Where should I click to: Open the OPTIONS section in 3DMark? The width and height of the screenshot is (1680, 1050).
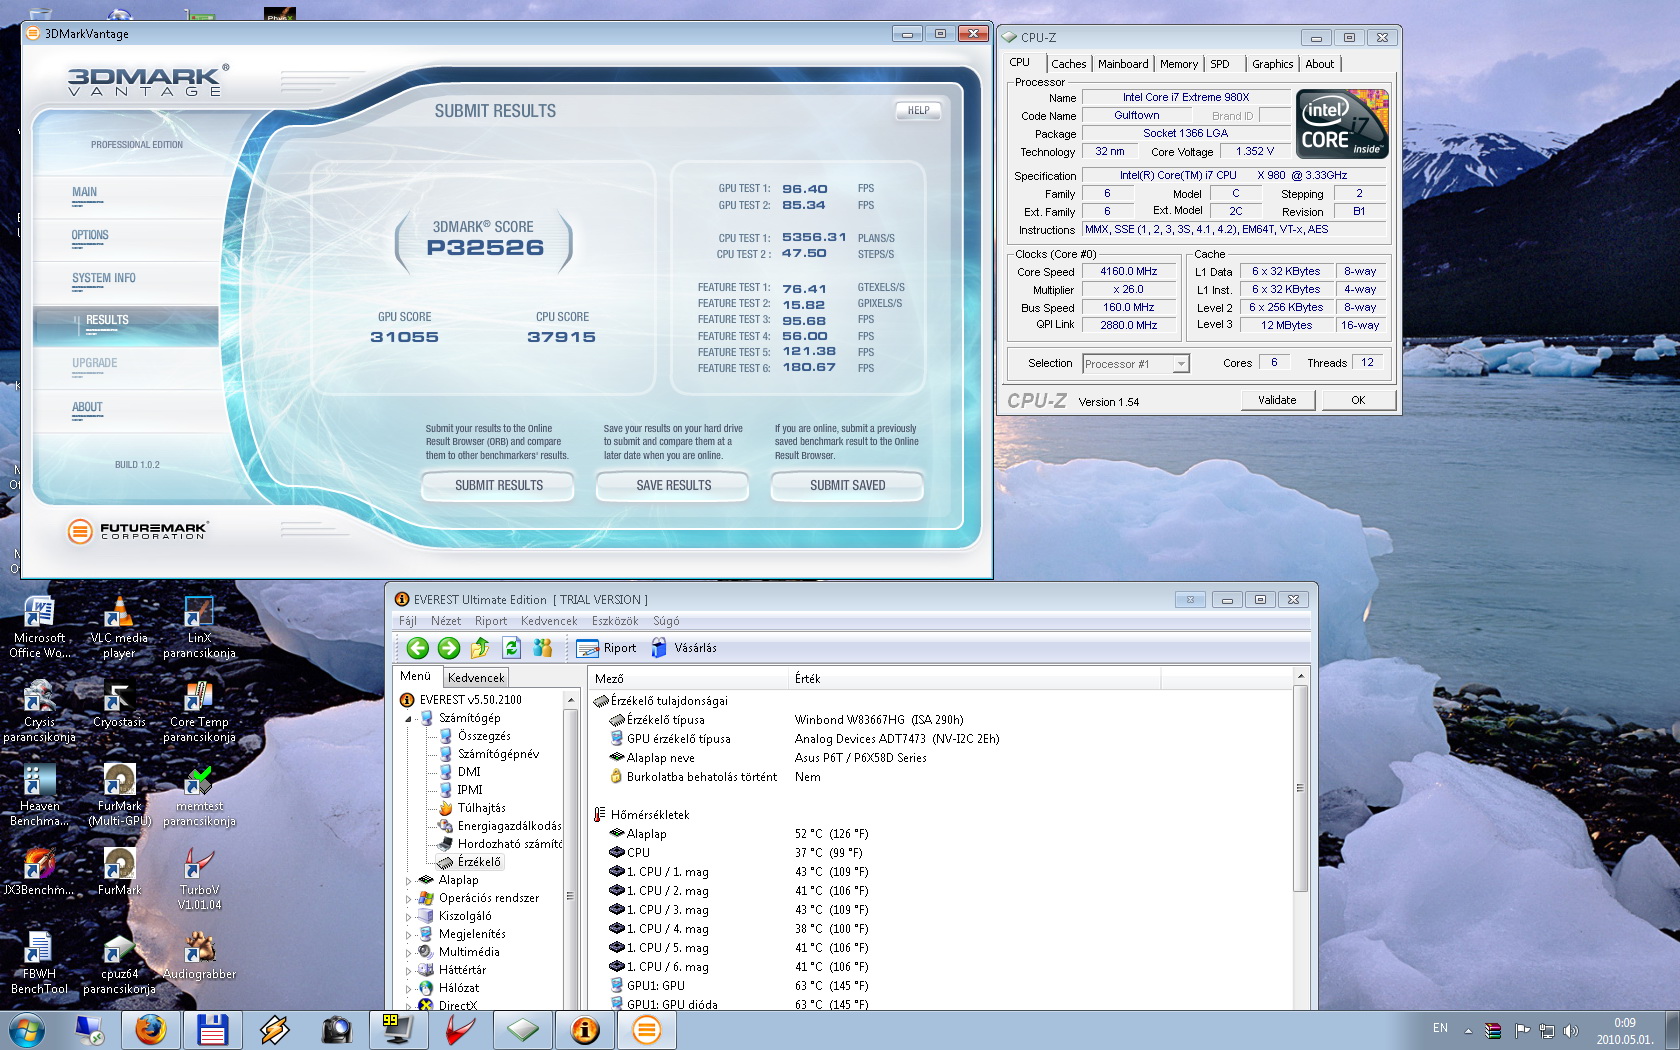(90, 236)
